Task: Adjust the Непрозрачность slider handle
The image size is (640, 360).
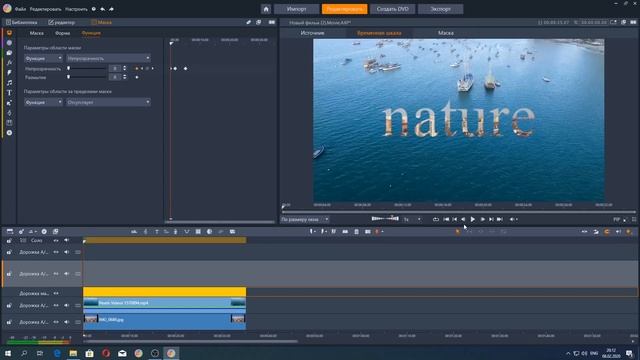Action: pyautogui.click(x=69, y=69)
